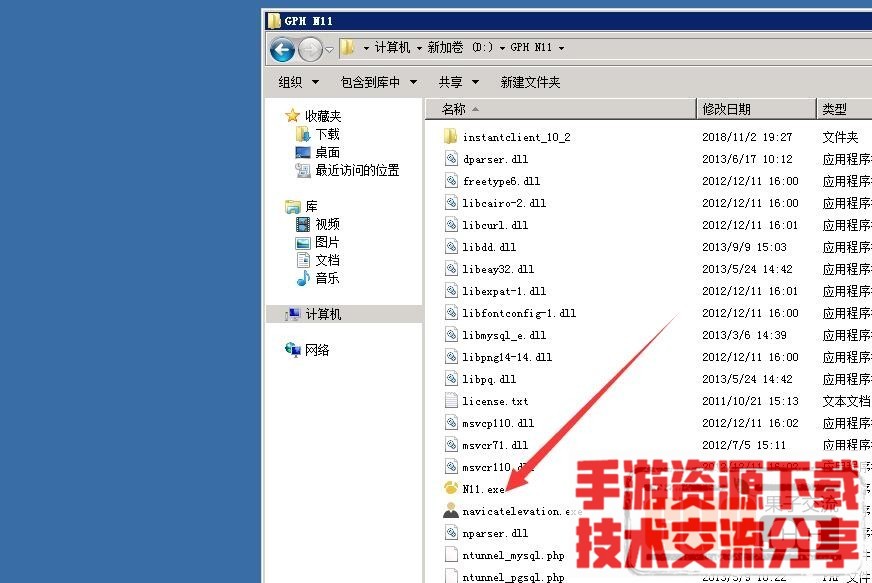The width and height of the screenshot is (872, 583).
Task: Sort by the 修改日期 column header
Action: tap(756, 109)
